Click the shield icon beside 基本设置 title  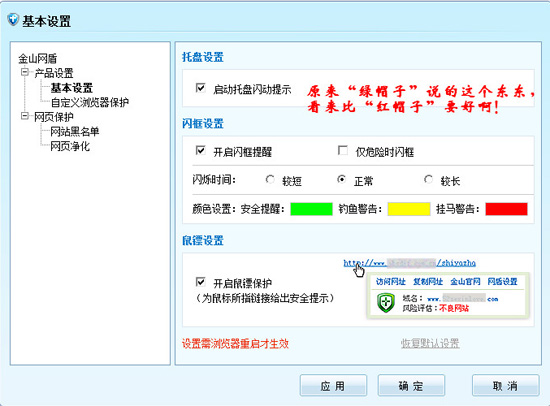pos(13,19)
